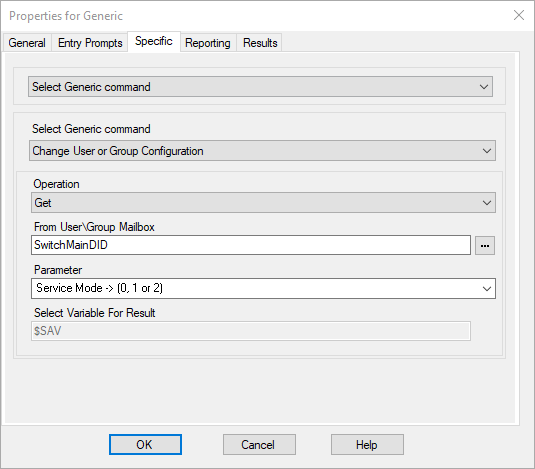Click the Service Mode -> (0, 1 or 2) text
Screen dimensions: 535x469
coord(100,288)
